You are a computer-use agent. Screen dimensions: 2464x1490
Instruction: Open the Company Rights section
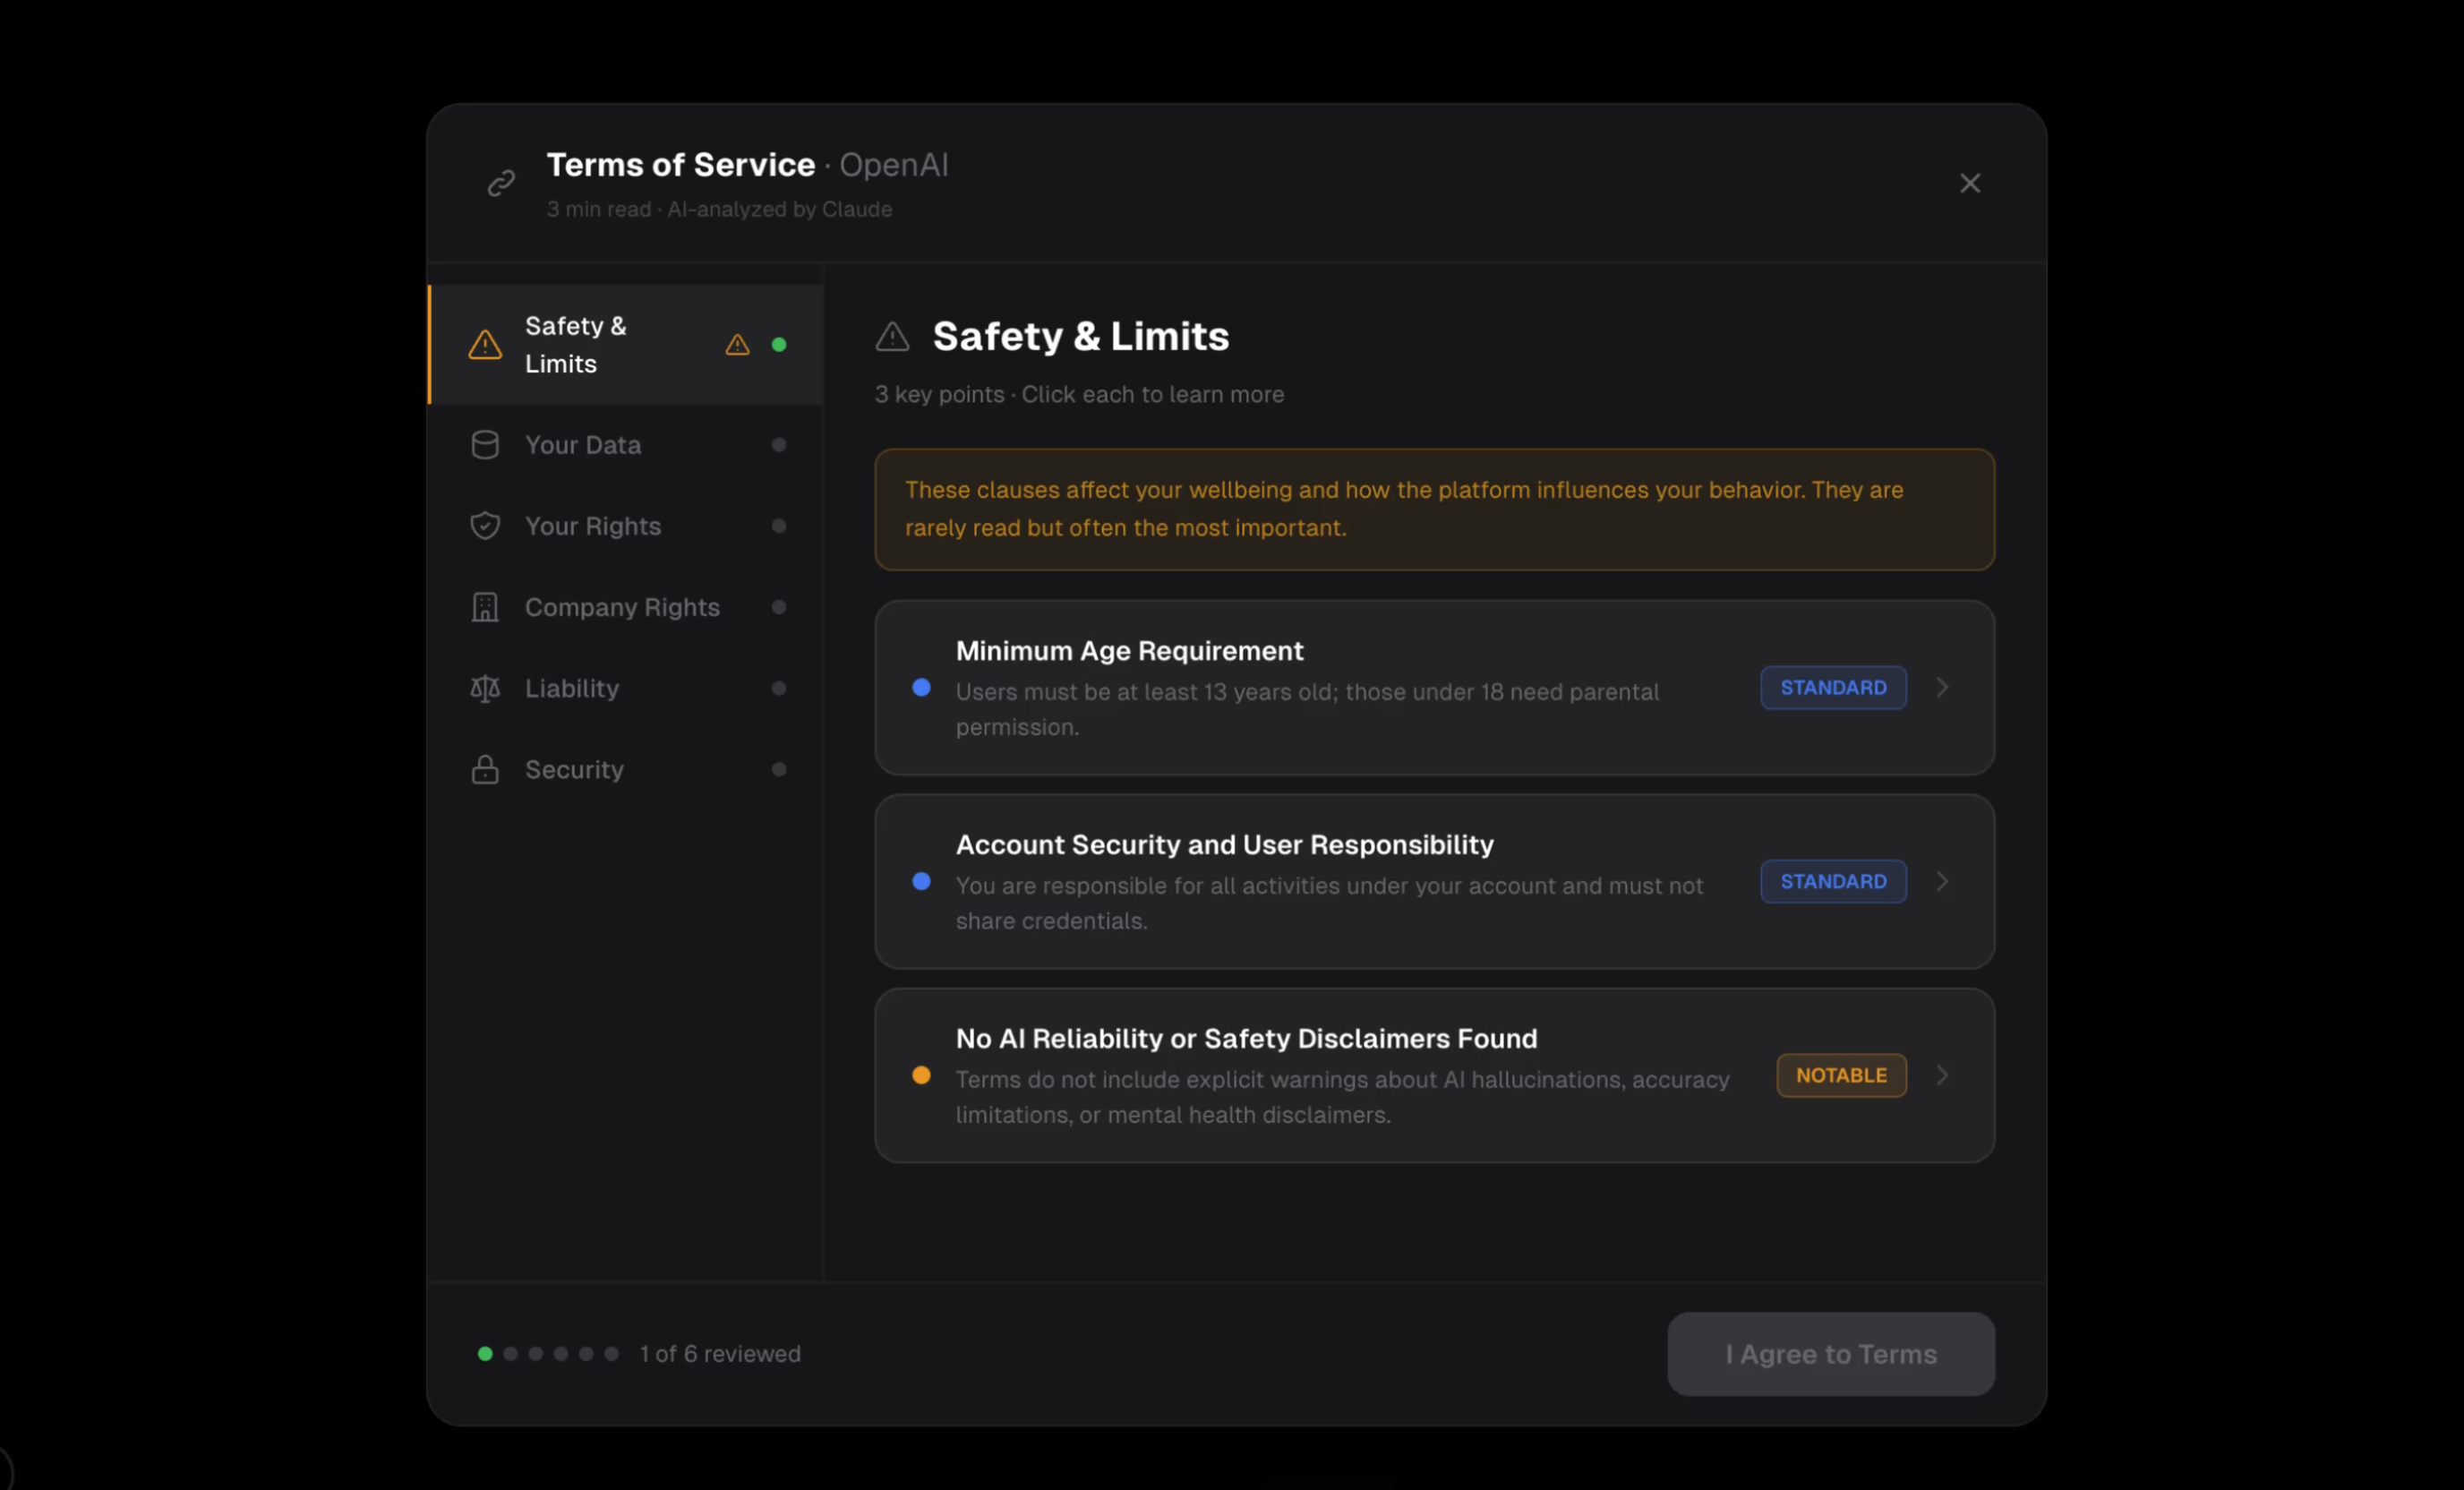tap(626, 607)
